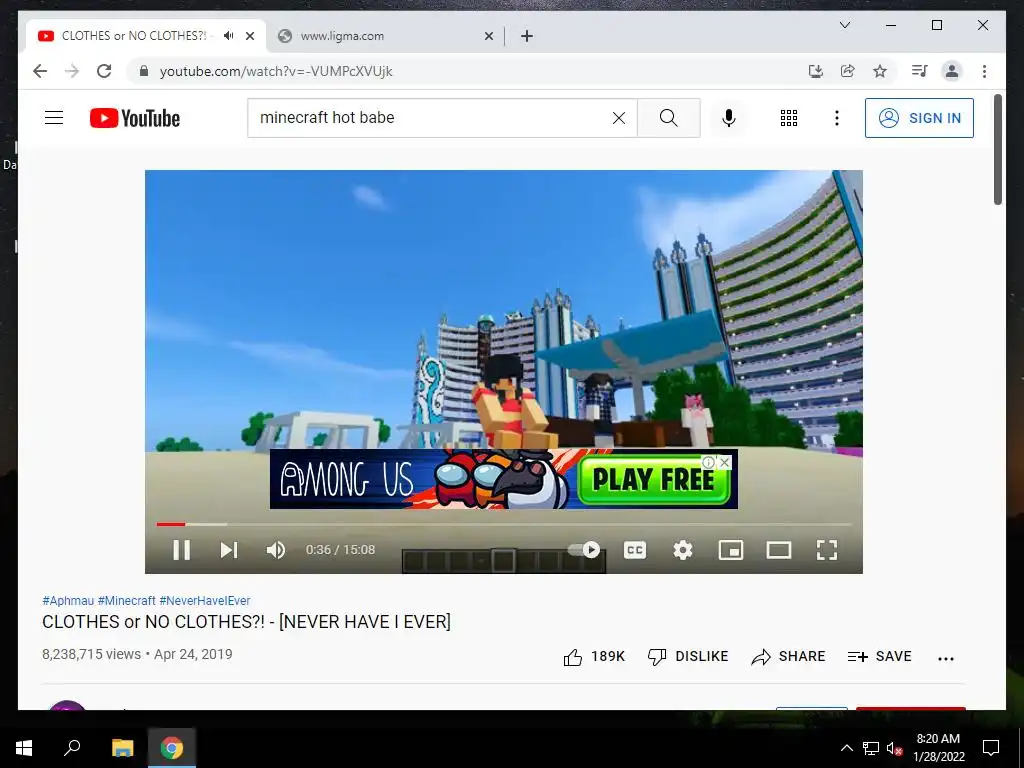Install YouTube app icon in address bar
Image resolution: width=1024 pixels, height=768 pixels.
816,71
